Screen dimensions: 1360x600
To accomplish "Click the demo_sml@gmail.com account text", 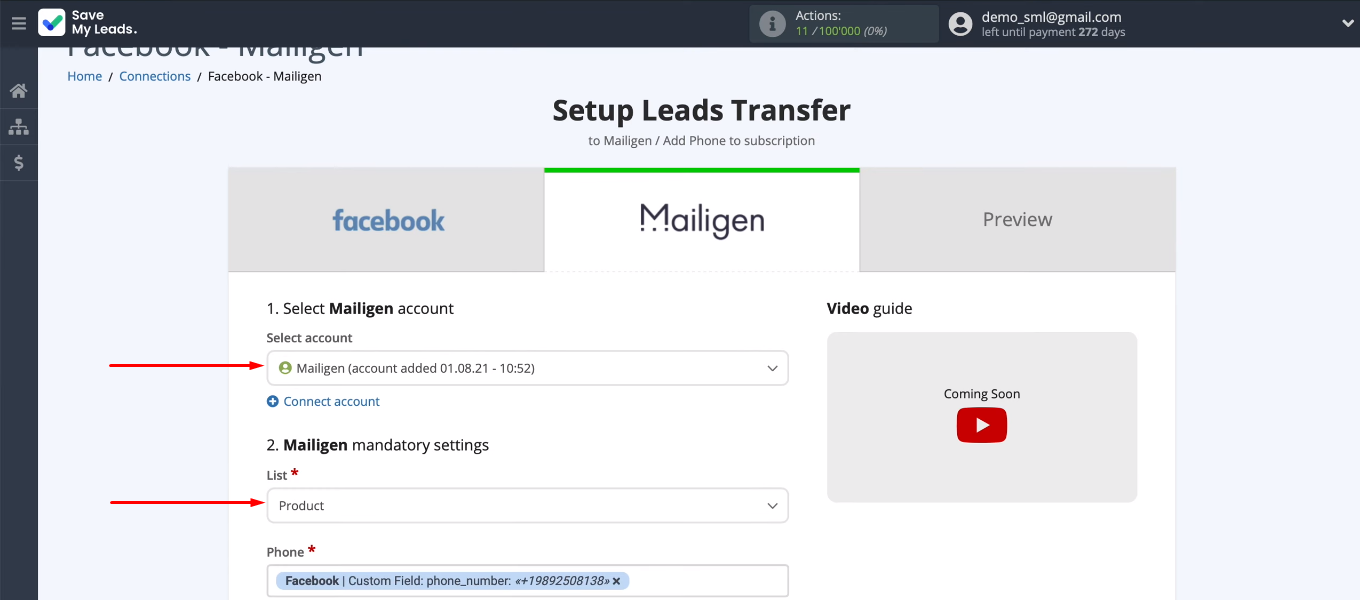I will (1051, 17).
